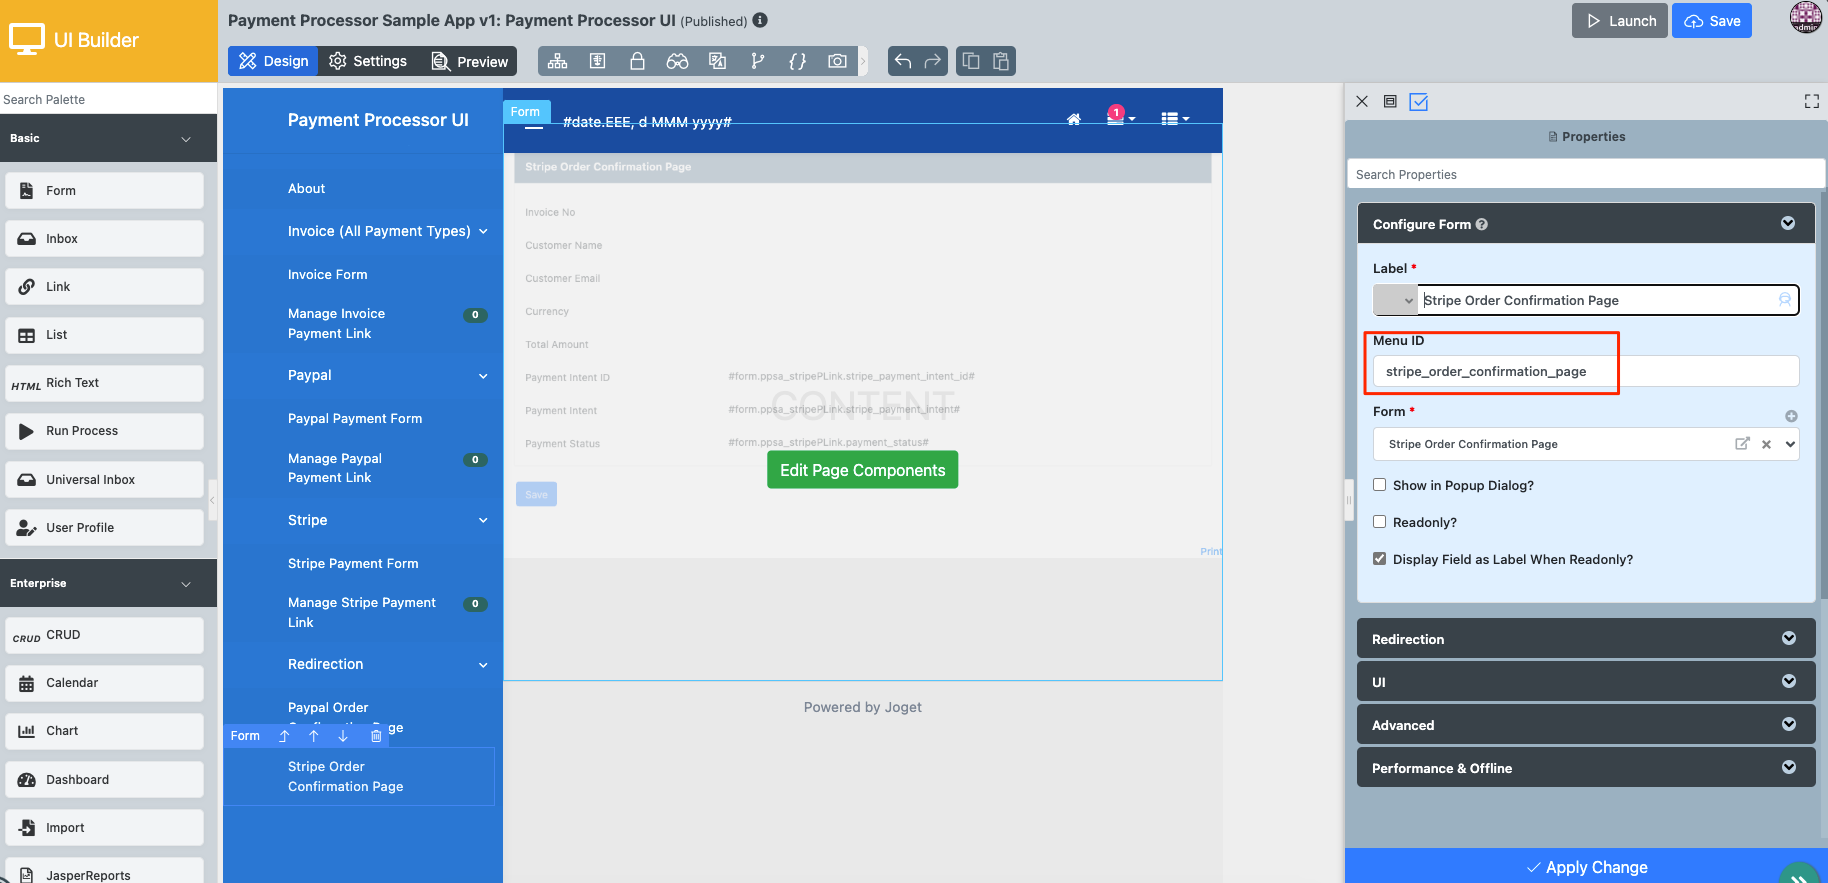Click the lock permission icon in toolbar

[637, 61]
